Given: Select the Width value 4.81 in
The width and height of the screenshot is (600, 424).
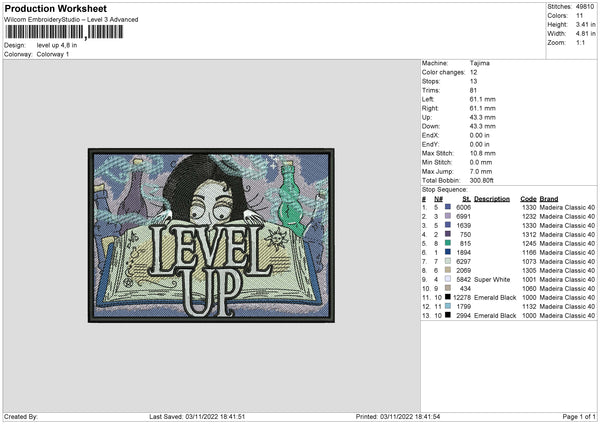Looking at the screenshot, I should click(x=585, y=34).
